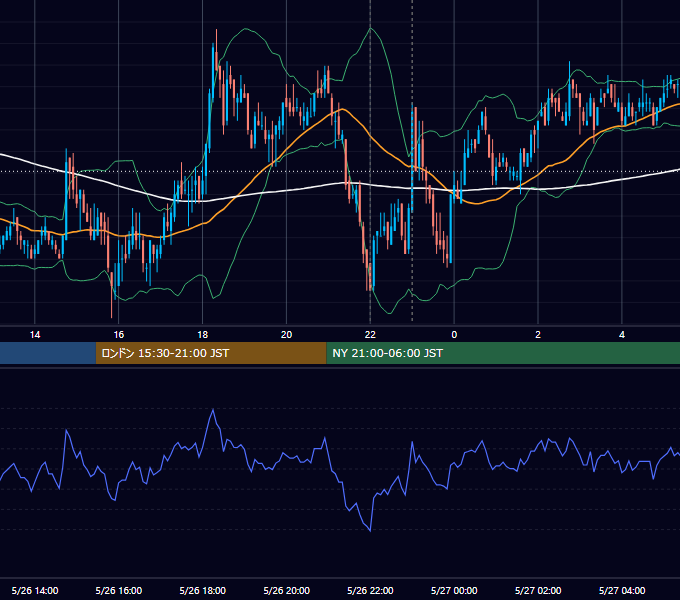The width and height of the screenshot is (680, 600).
Task: Click the 16 hour label on chart axis
Action: click(x=118, y=335)
